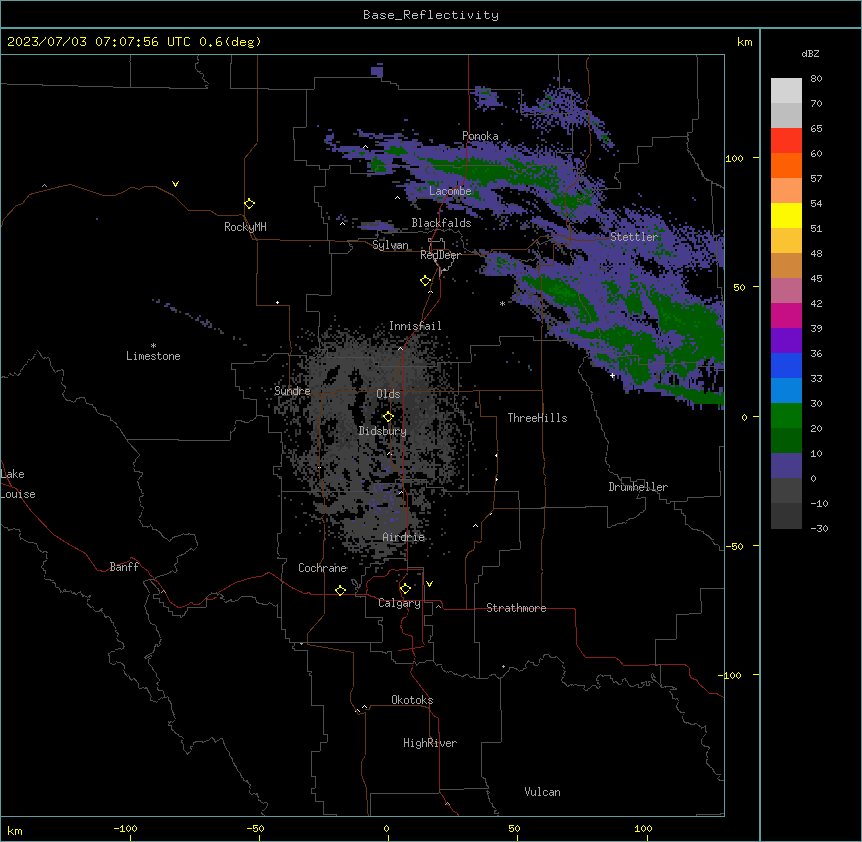Click the RedDeer city label
The height and width of the screenshot is (842, 862).
(440, 255)
